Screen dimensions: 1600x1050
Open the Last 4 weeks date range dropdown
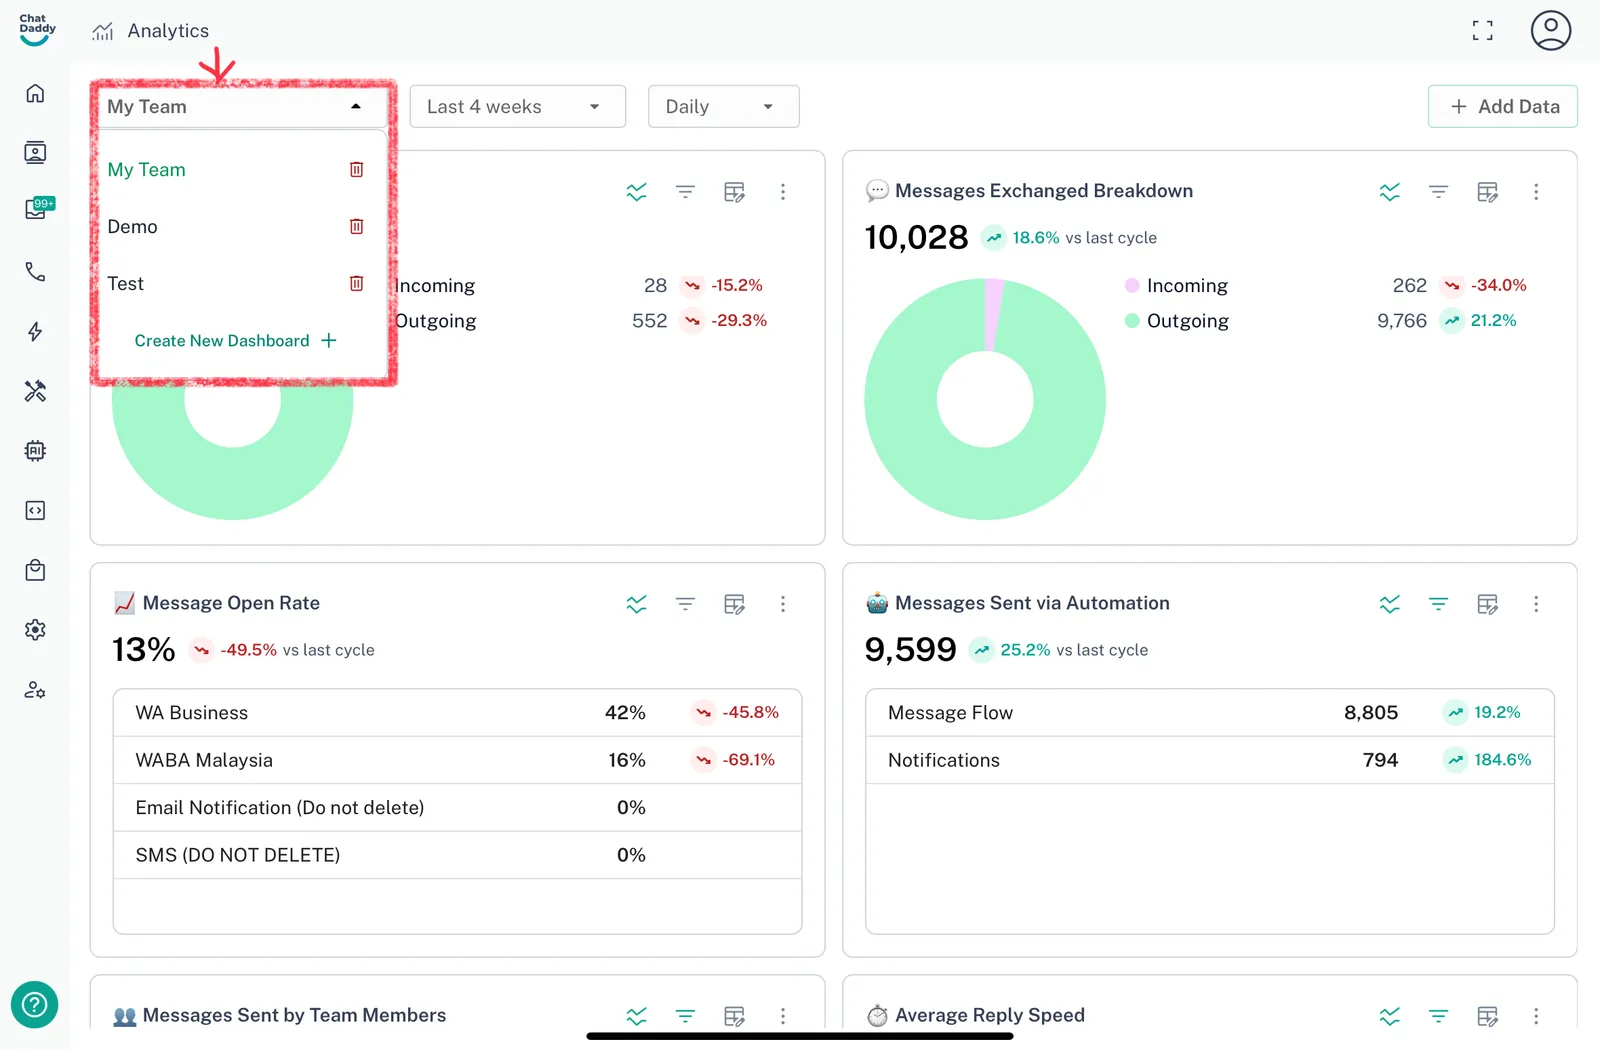[517, 107]
